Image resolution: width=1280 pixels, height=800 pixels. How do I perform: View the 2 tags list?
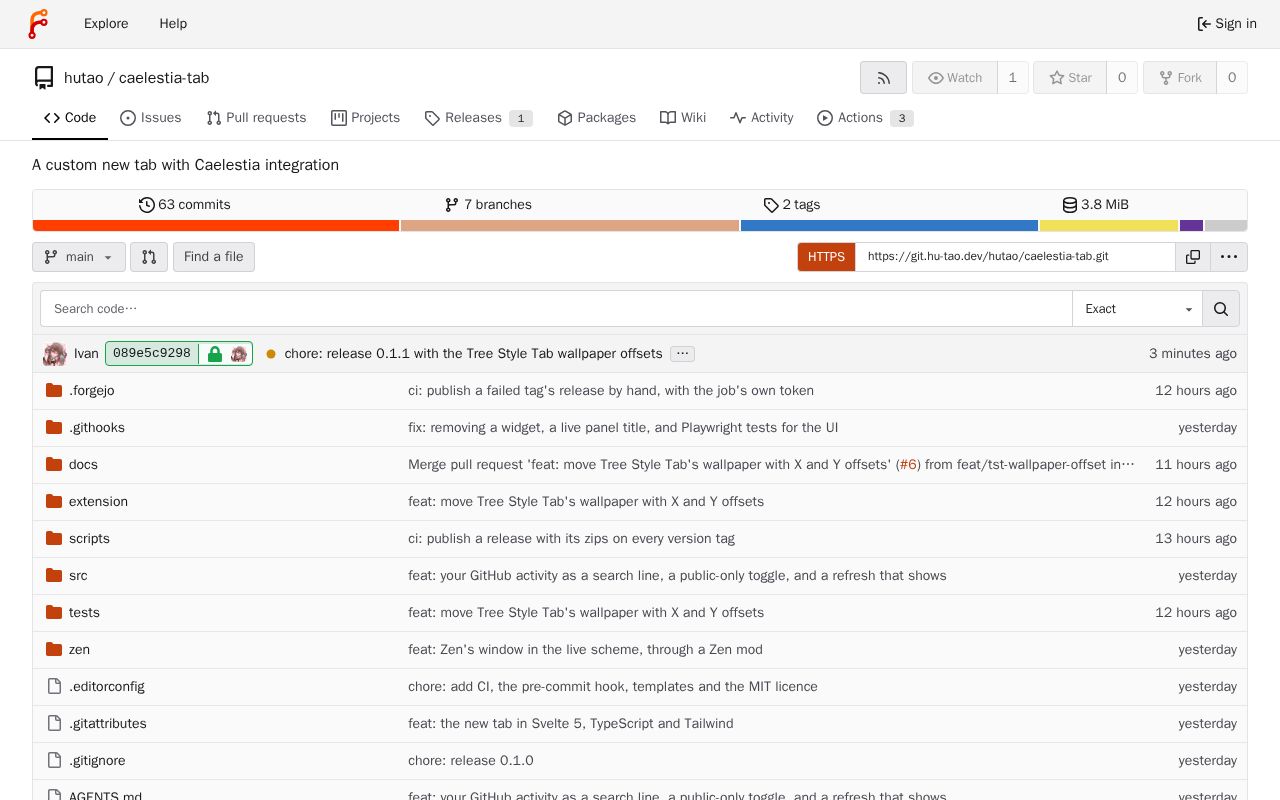[x=792, y=205]
